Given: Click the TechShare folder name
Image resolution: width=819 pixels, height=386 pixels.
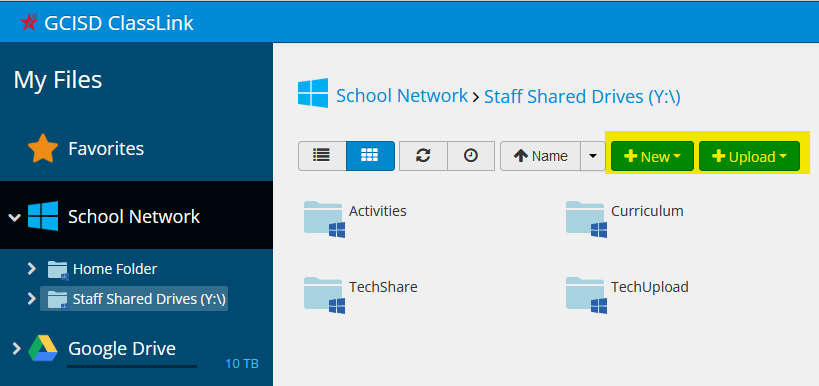Looking at the screenshot, I should point(383,287).
